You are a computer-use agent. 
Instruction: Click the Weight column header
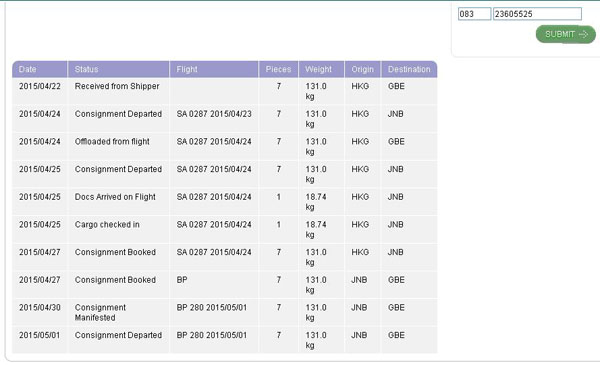coord(321,69)
